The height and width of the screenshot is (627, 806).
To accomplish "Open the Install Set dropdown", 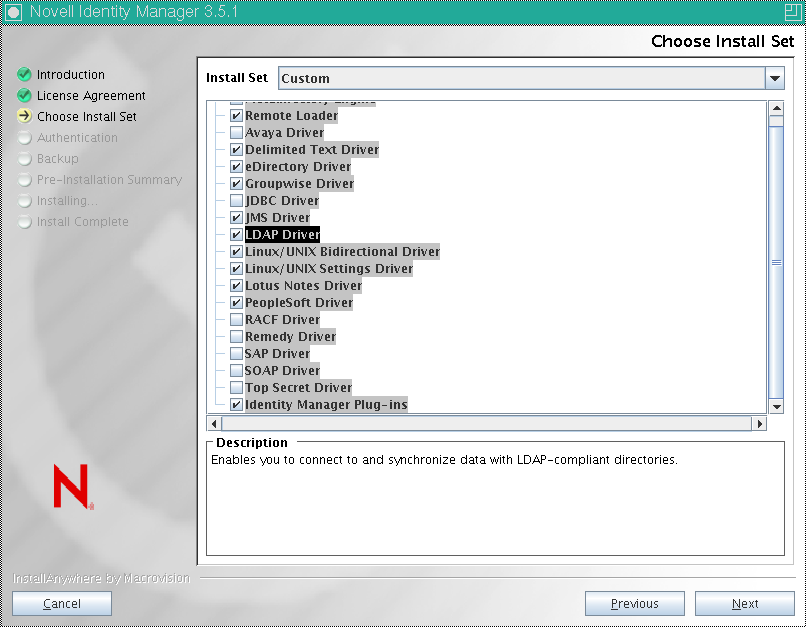I will (x=776, y=78).
